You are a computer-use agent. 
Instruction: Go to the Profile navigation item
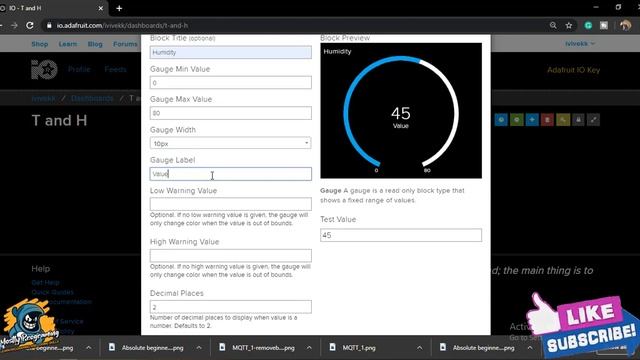tap(79, 69)
